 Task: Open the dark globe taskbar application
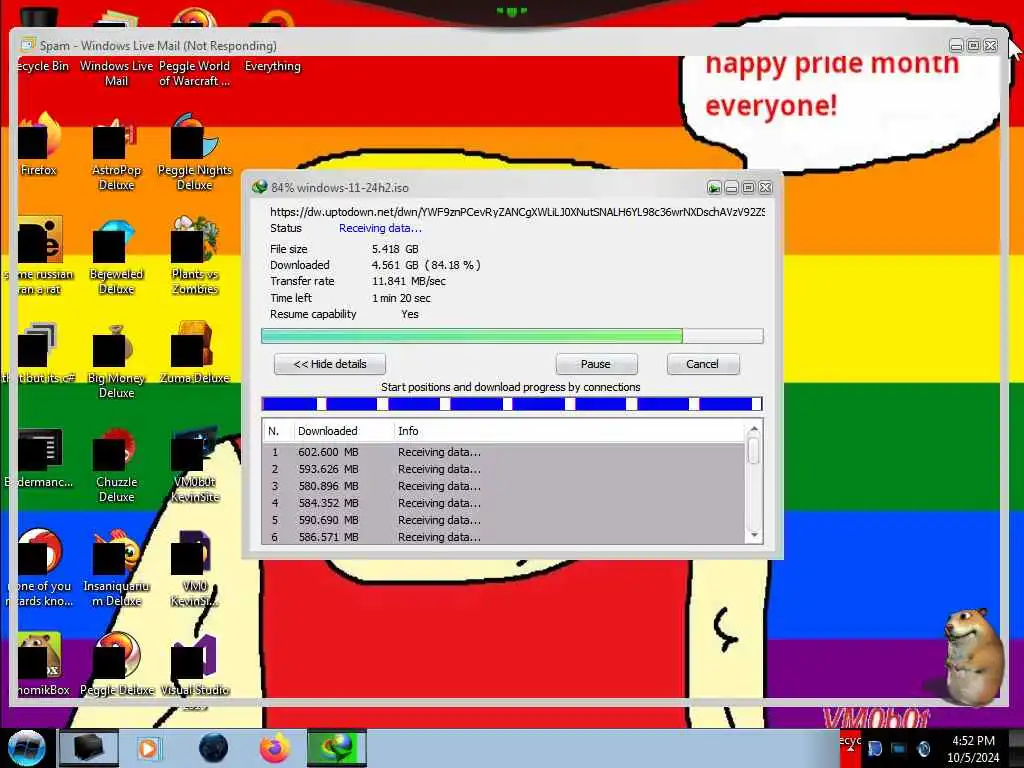[213, 748]
